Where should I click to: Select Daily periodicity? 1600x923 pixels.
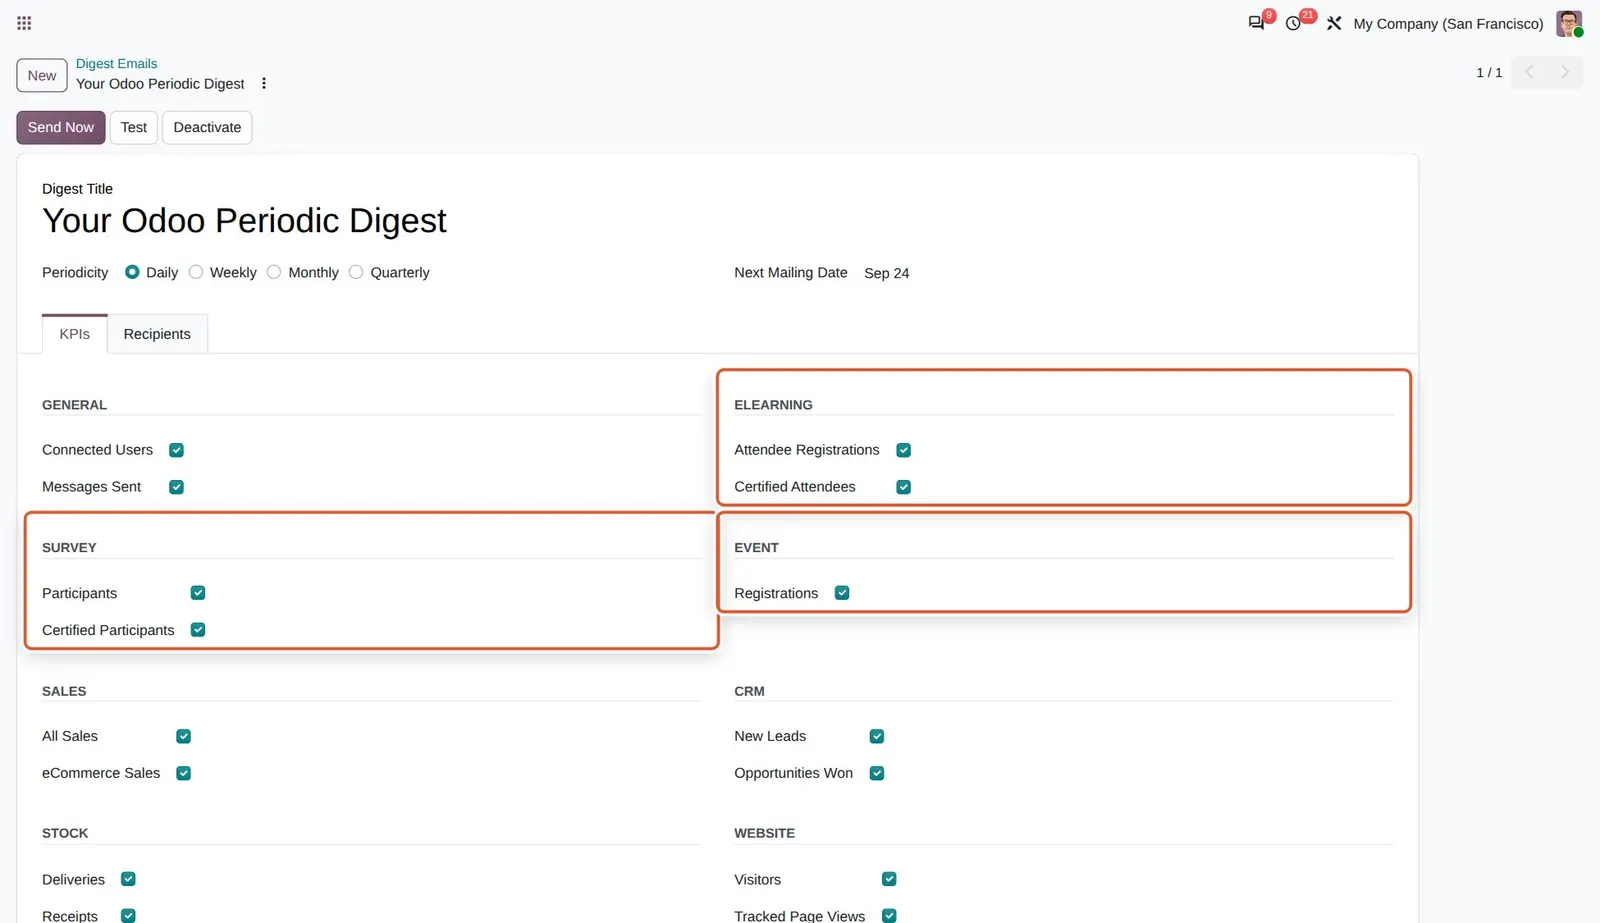click(x=132, y=272)
